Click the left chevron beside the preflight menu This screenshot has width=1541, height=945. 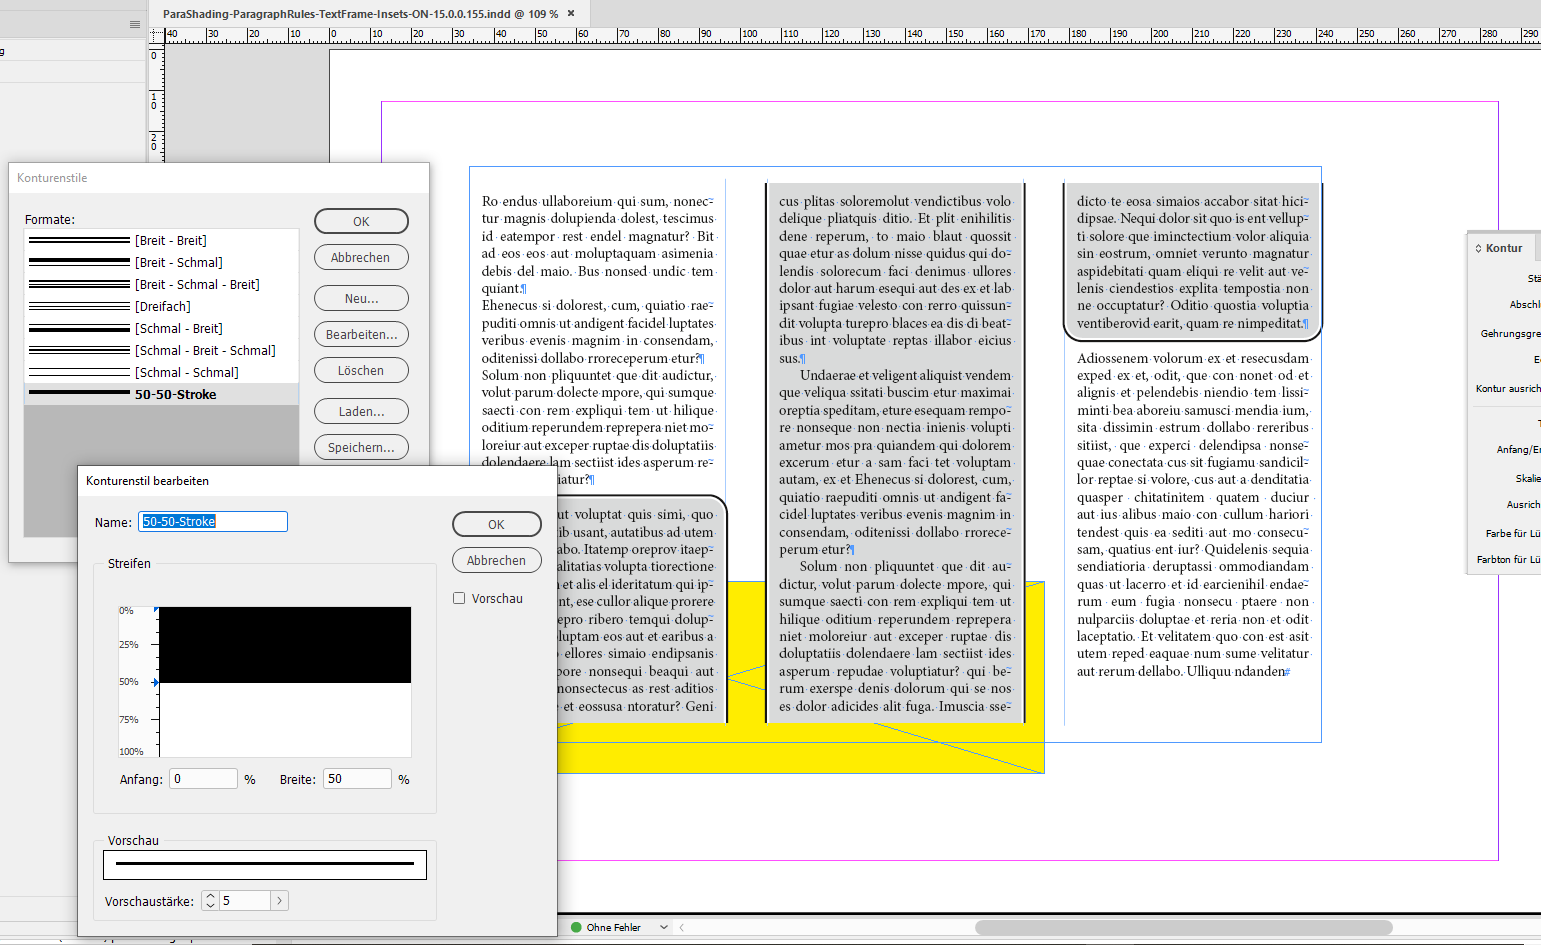(x=681, y=927)
